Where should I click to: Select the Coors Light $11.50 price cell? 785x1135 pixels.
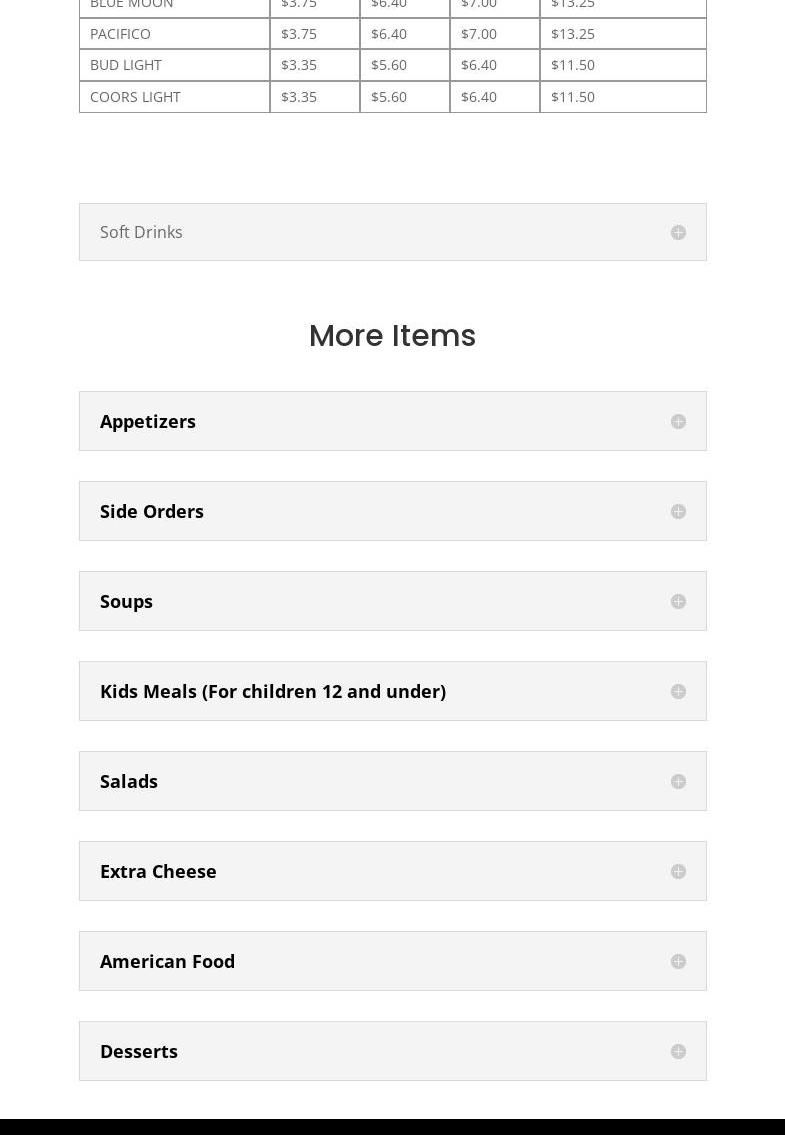pos(573,97)
